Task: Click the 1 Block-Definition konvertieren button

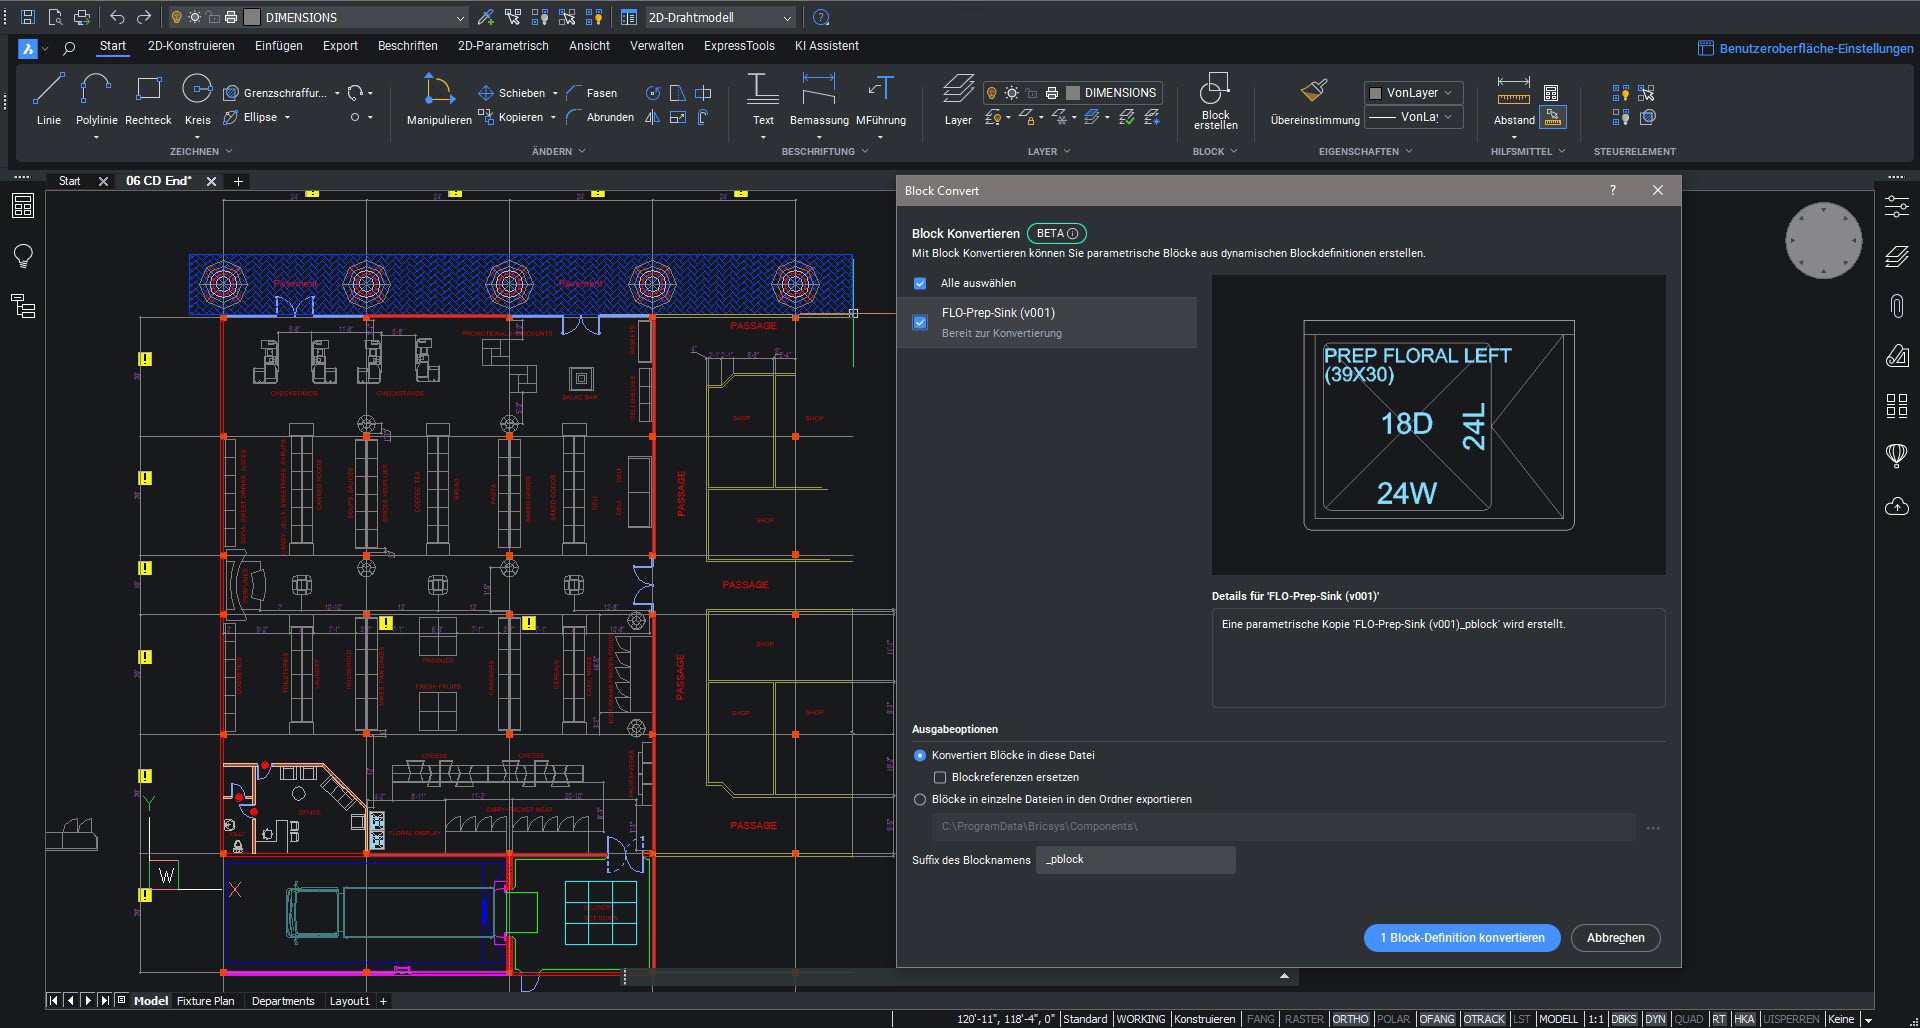Action: tap(1461, 938)
